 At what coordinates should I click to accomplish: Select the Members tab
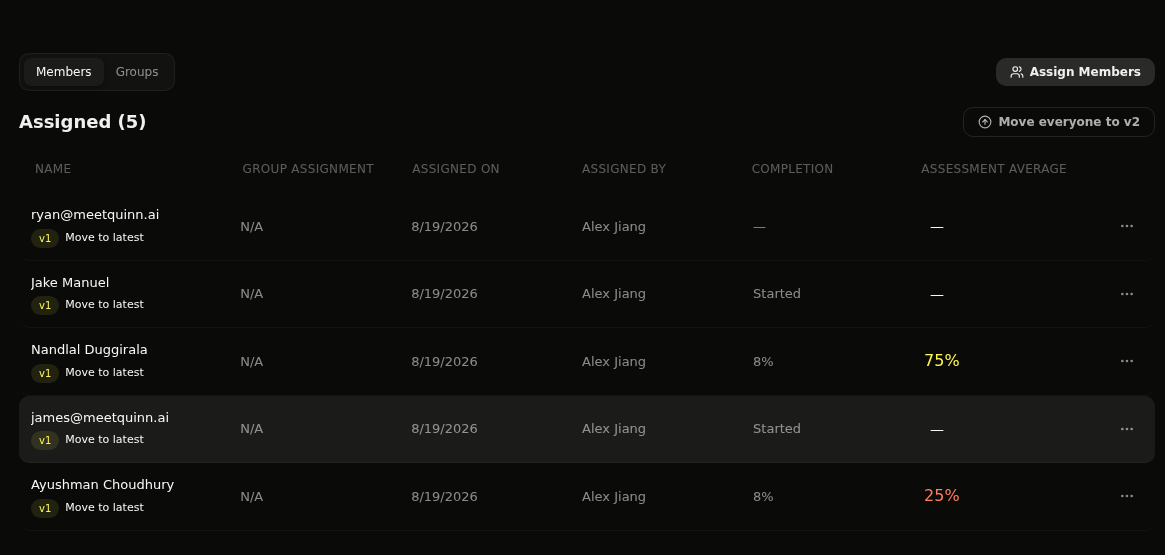coord(64,72)
